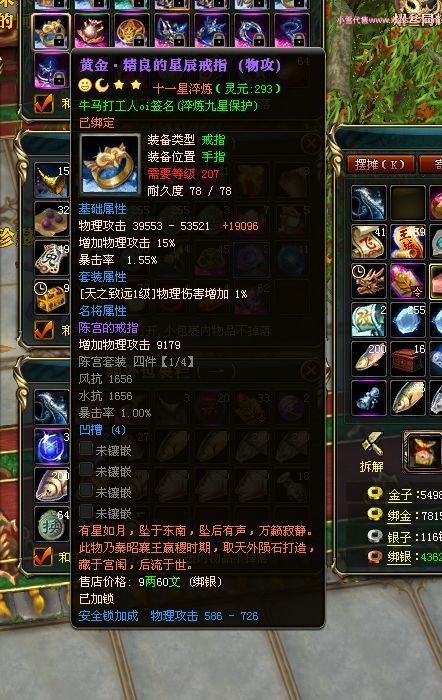
Task: Select the 改 jade token item
Action: [x=368, y=320]
